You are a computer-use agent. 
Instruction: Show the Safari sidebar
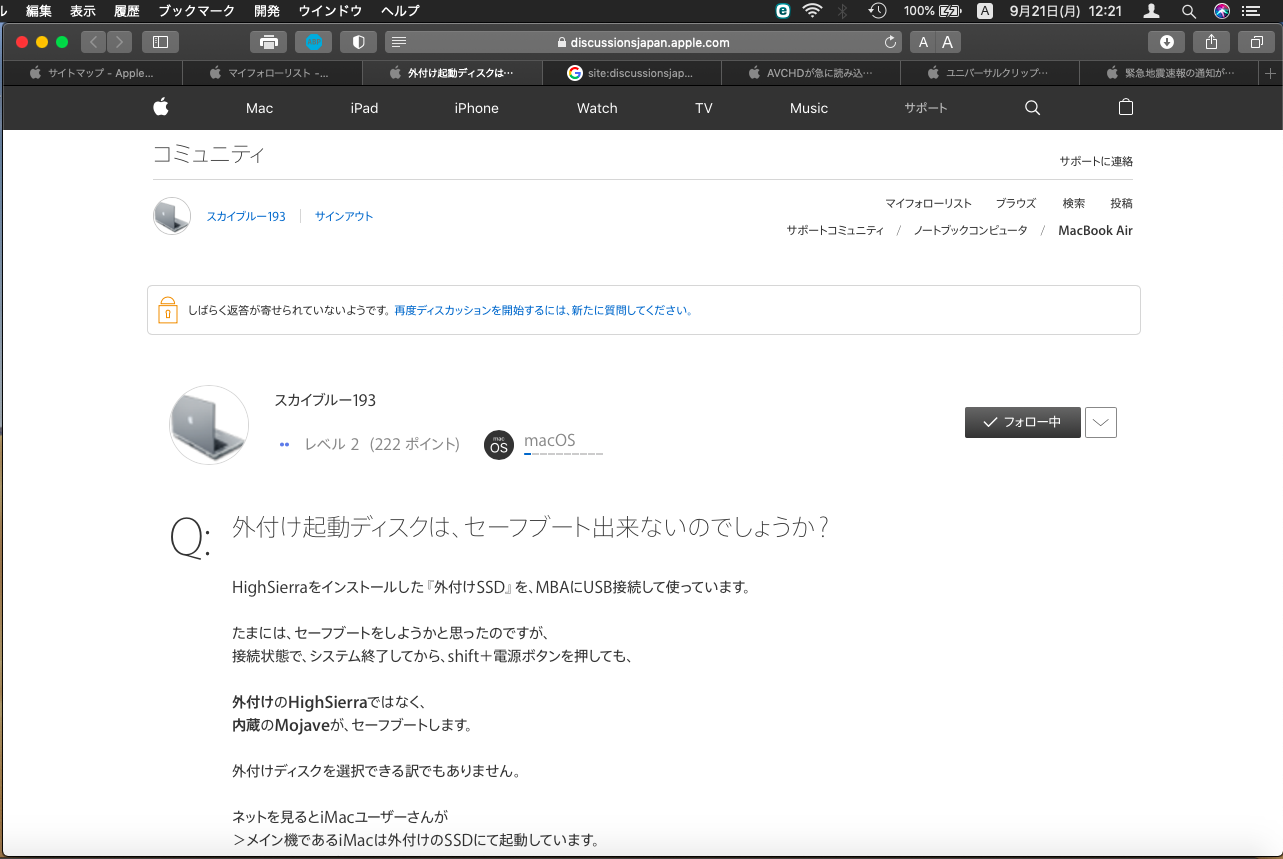(x=160, y=42)
